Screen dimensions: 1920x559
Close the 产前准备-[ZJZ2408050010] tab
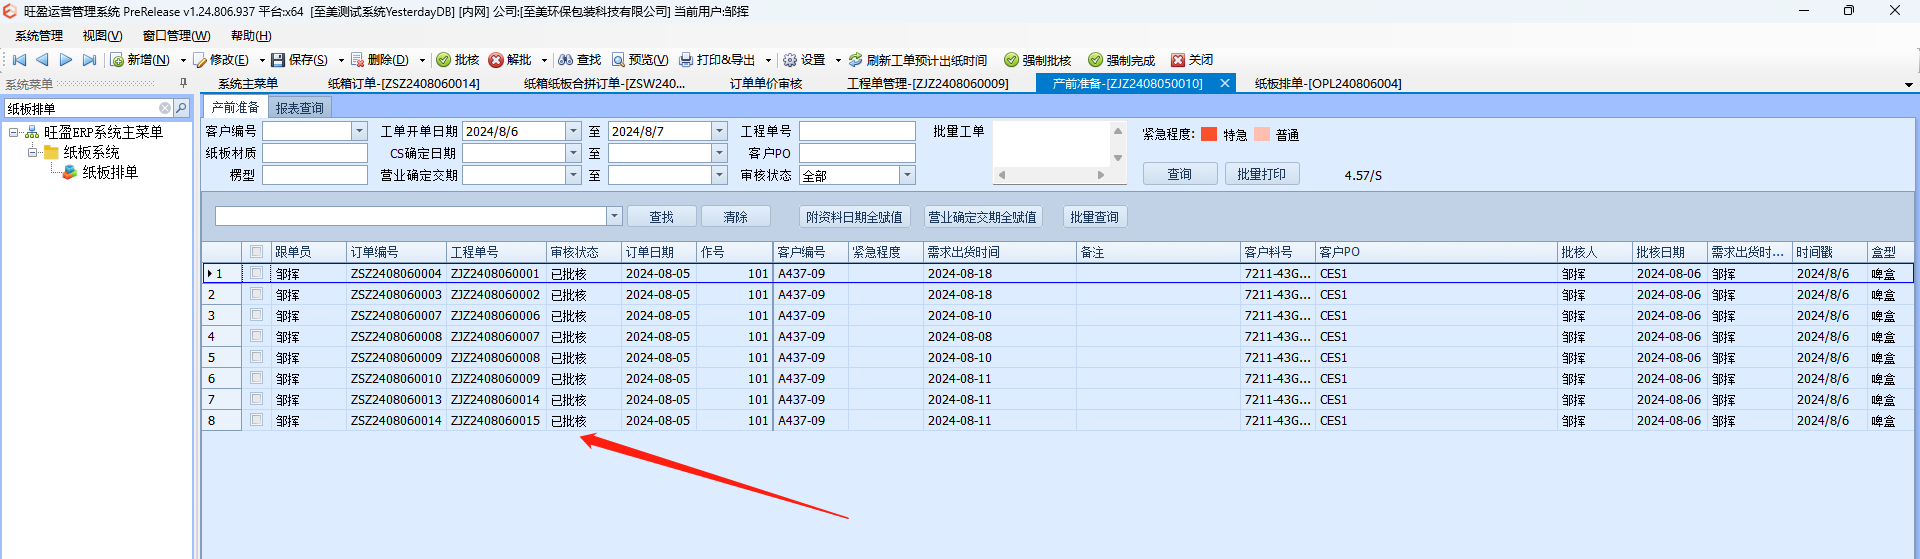[1224, 84]
